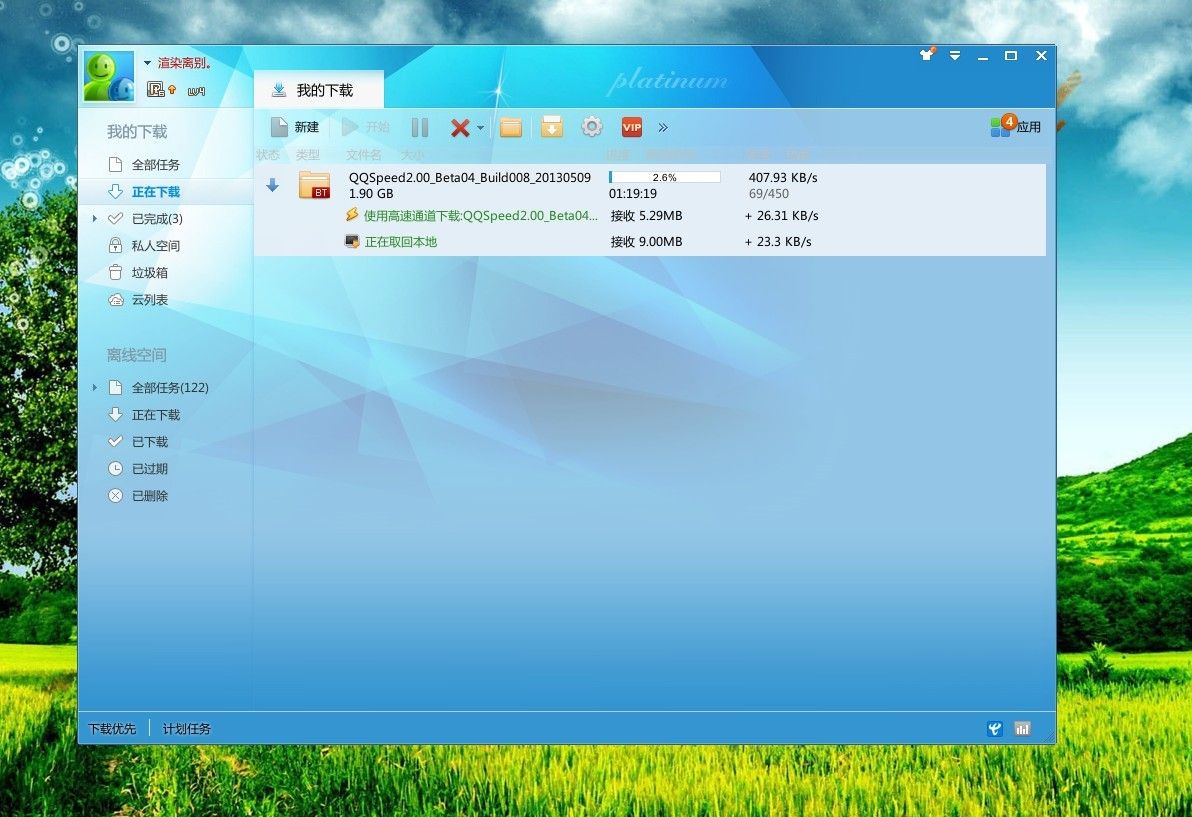Click the 1.90 GB file size text
Viewport: 1192px width, 817px height.
pos(371,194)
